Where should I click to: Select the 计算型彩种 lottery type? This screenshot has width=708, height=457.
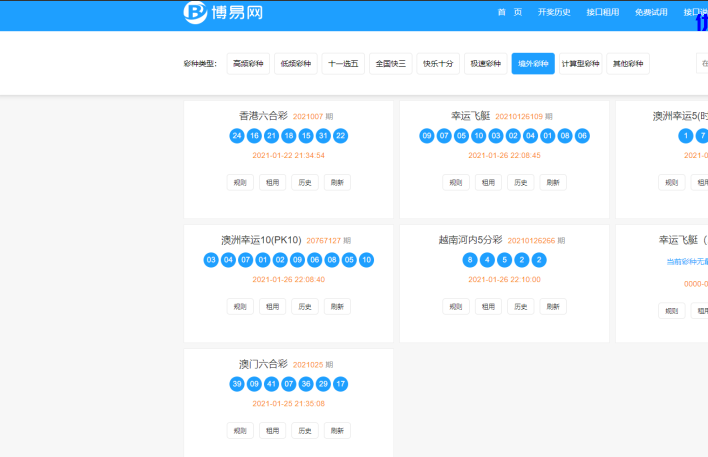coord(580,64)
